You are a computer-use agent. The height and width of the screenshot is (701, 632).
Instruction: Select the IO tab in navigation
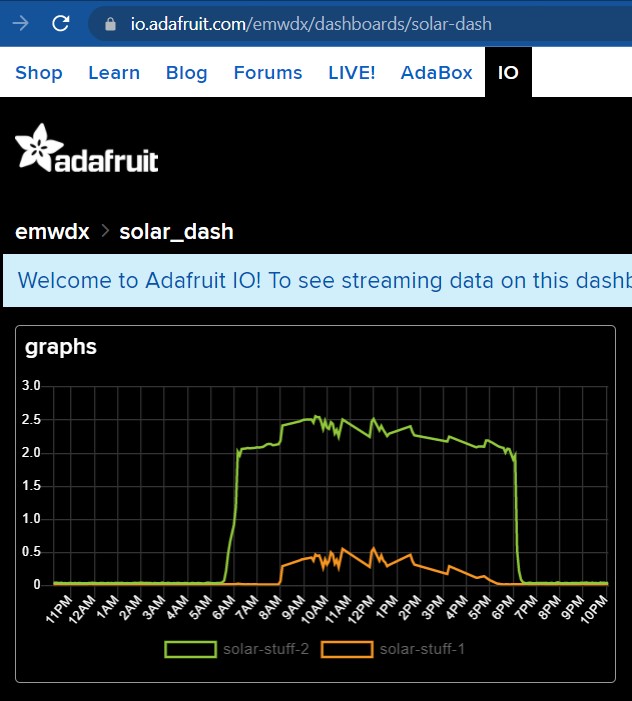click(x=508, y=72)
